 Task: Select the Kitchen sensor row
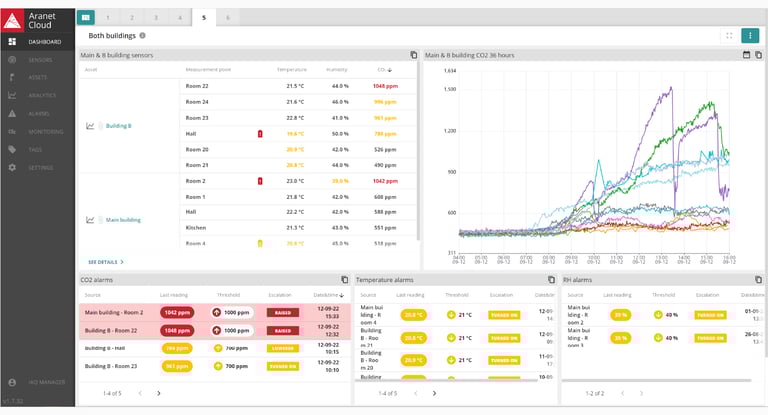pos(298,228)
